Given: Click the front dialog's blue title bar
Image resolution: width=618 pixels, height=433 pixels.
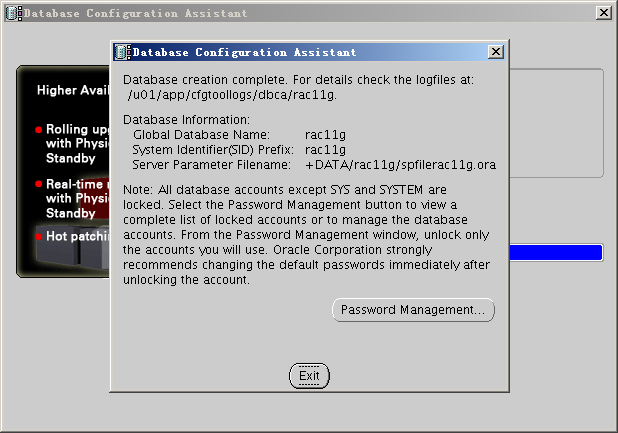Looking at the screenshot, I should click(x=300, y=52).
